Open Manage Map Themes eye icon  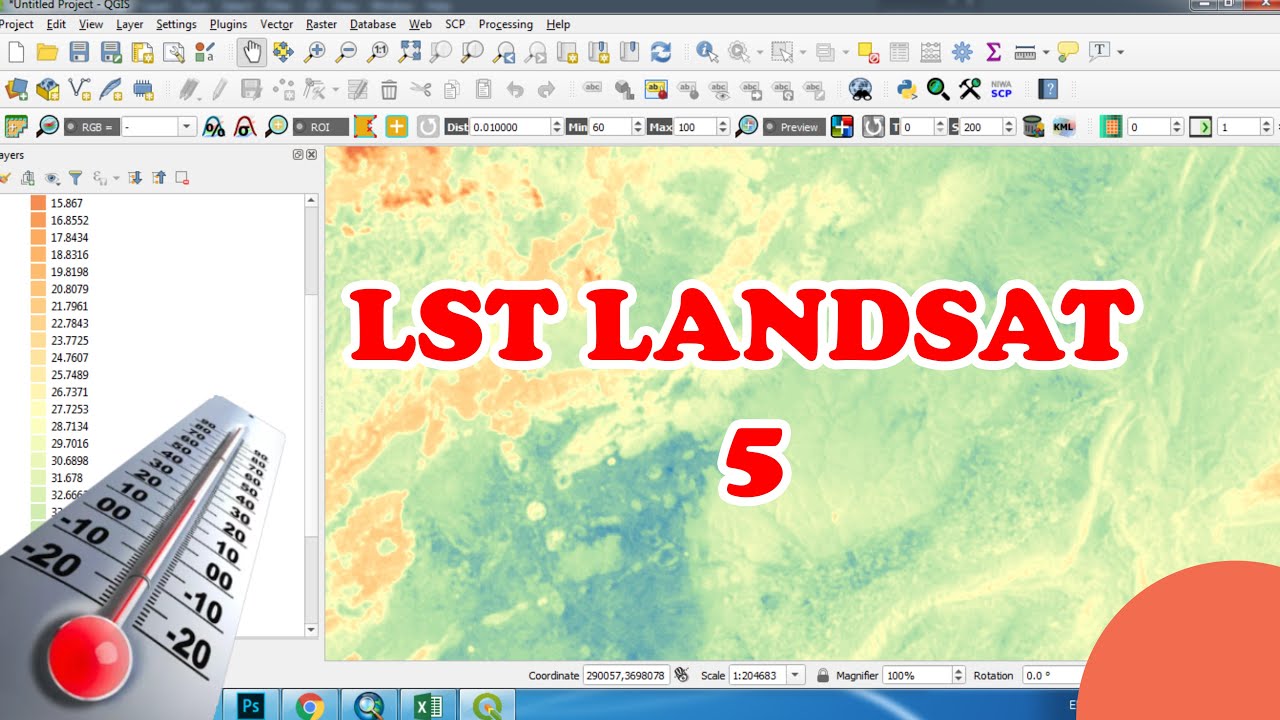point(52,178)
